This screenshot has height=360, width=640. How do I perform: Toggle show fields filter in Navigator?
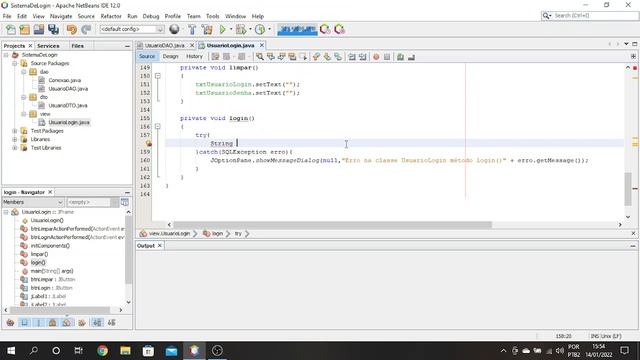(24, 323)
